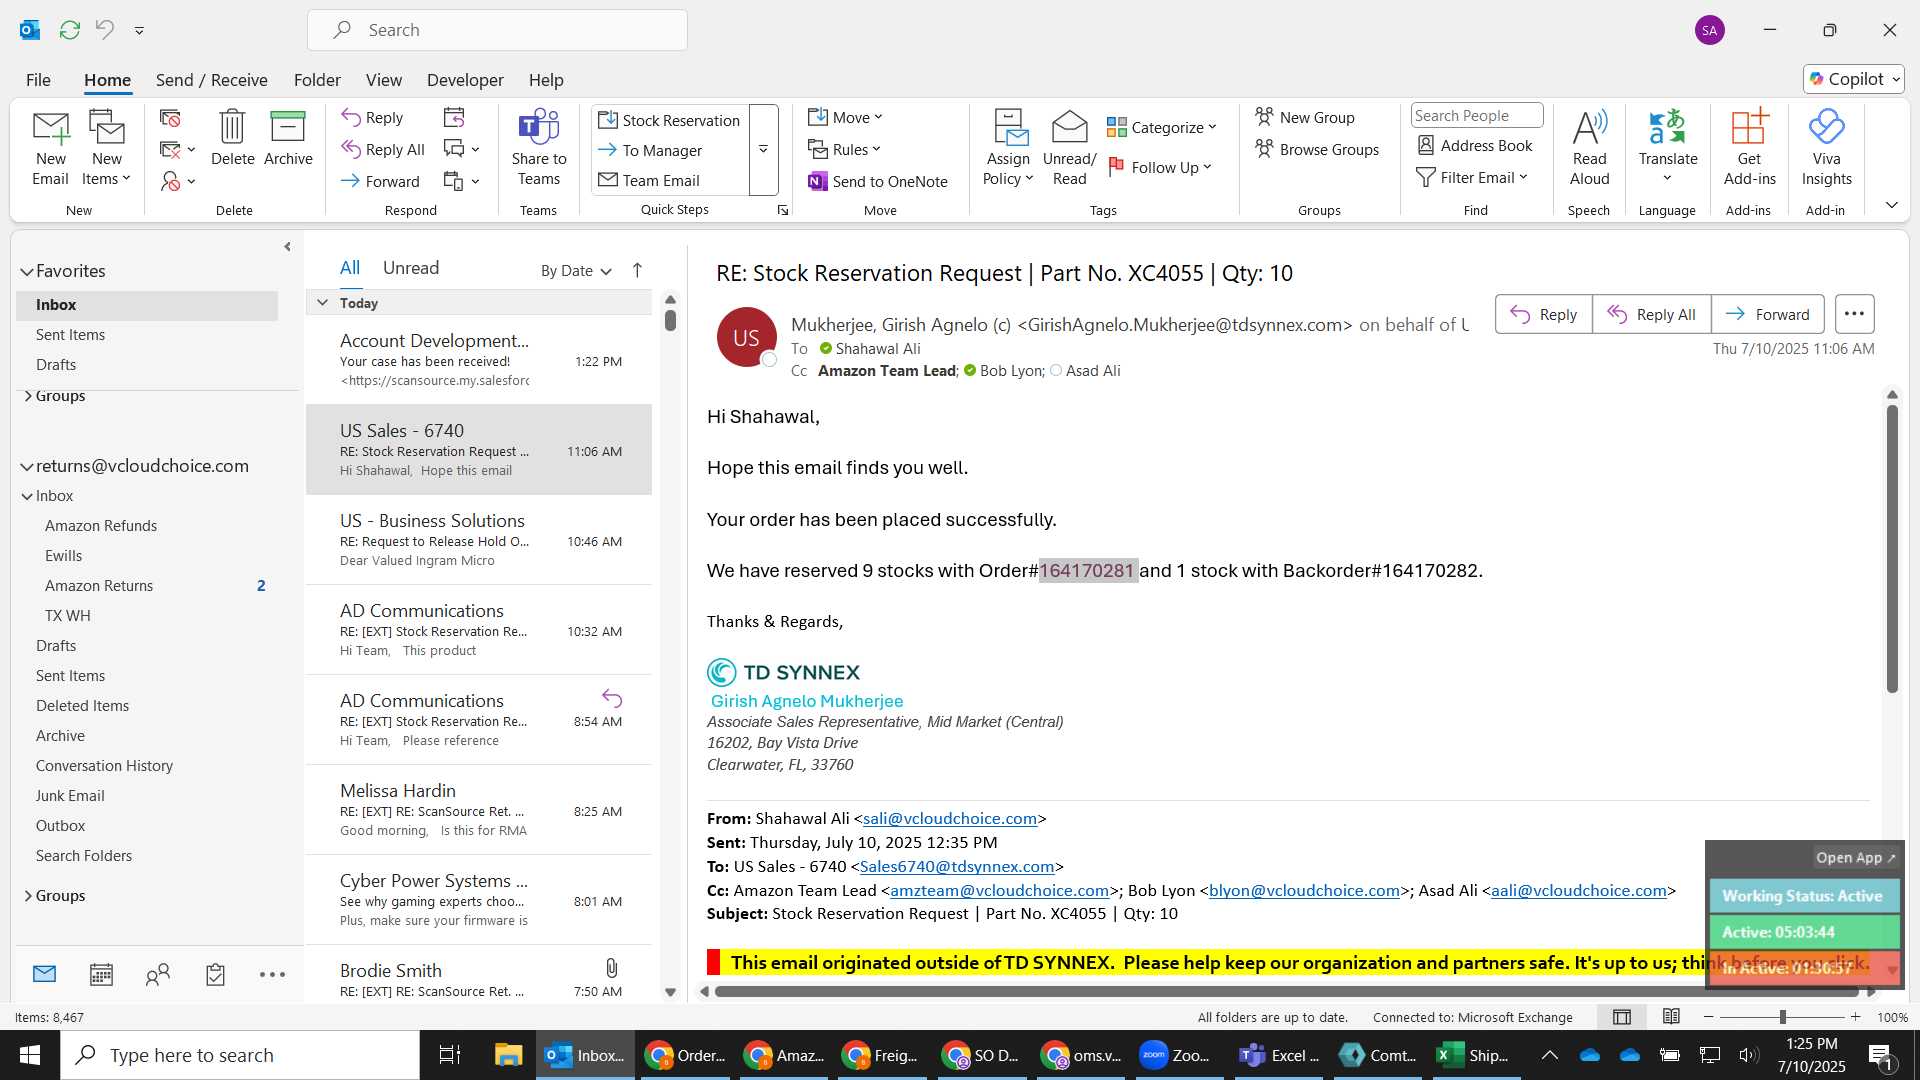Image resolution: width=1920 pixels, height=1080 pixels.
Task: Open the account profile SA avatar
Action: tap(1709, 30)
